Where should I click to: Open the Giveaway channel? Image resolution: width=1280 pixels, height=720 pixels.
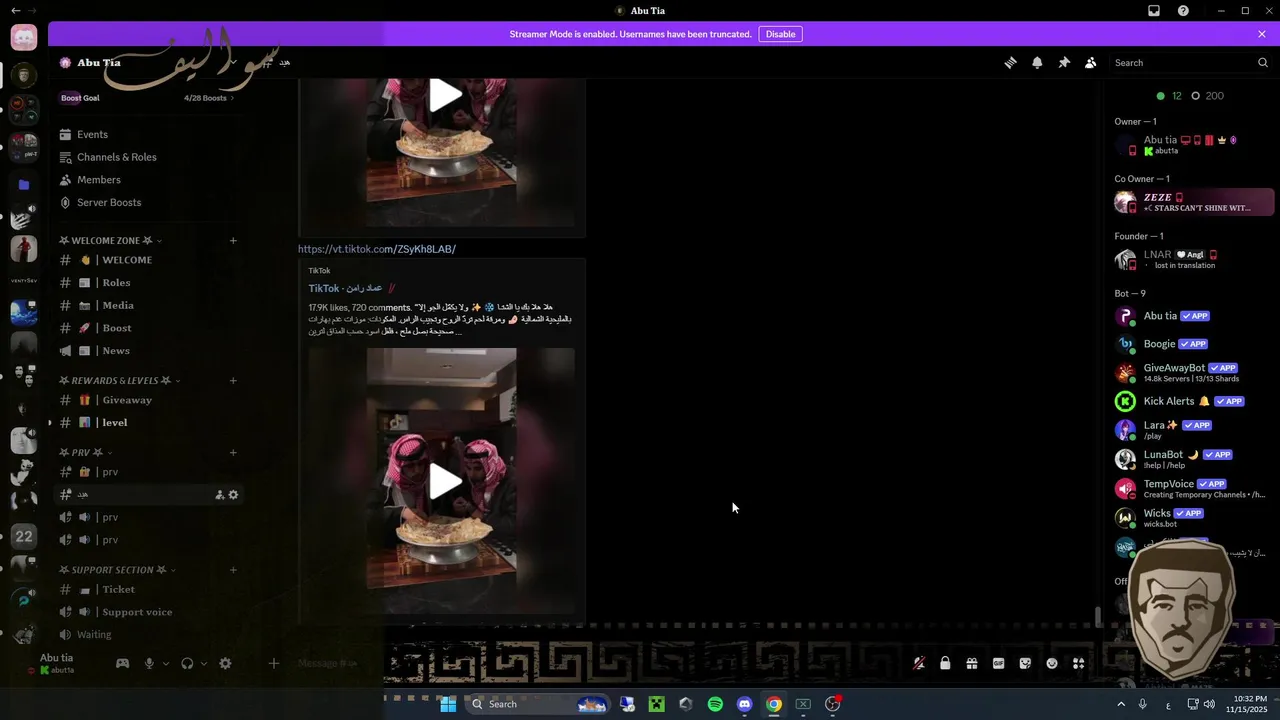(148, 400)
